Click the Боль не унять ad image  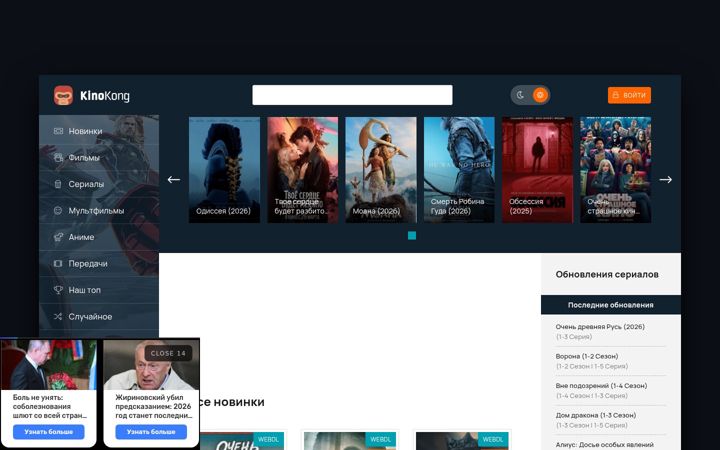click(49, 365)
